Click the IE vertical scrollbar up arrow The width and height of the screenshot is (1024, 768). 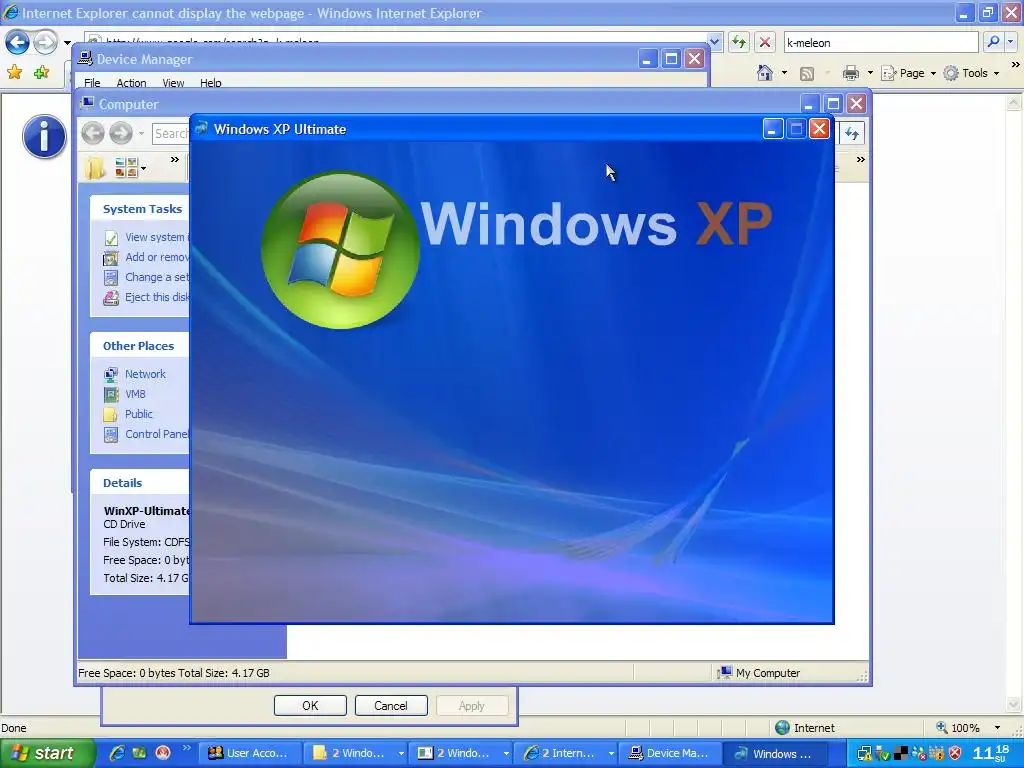pos(1014,103)
